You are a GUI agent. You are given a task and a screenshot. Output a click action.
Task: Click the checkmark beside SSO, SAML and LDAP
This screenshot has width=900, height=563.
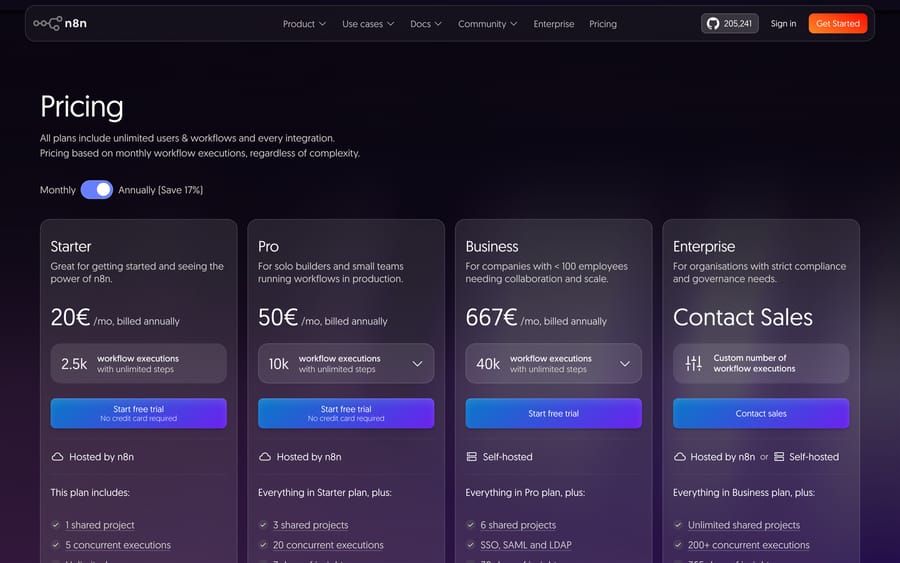(471, 545)
